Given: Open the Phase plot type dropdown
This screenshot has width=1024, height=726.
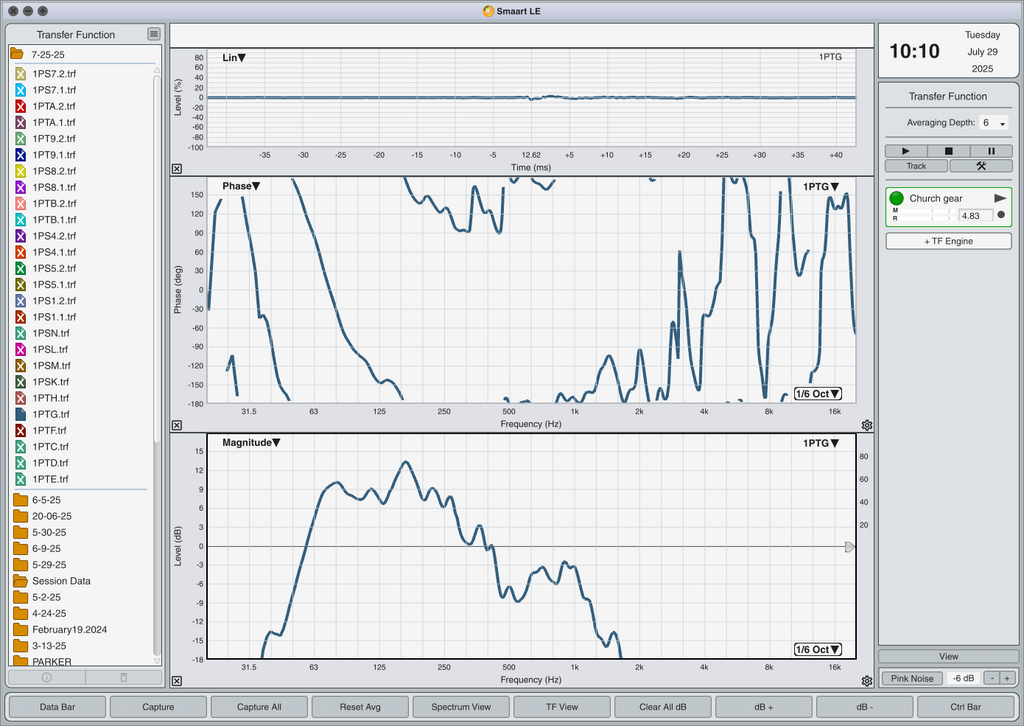Looking at the screenshot, I should [x=241, y=186].
